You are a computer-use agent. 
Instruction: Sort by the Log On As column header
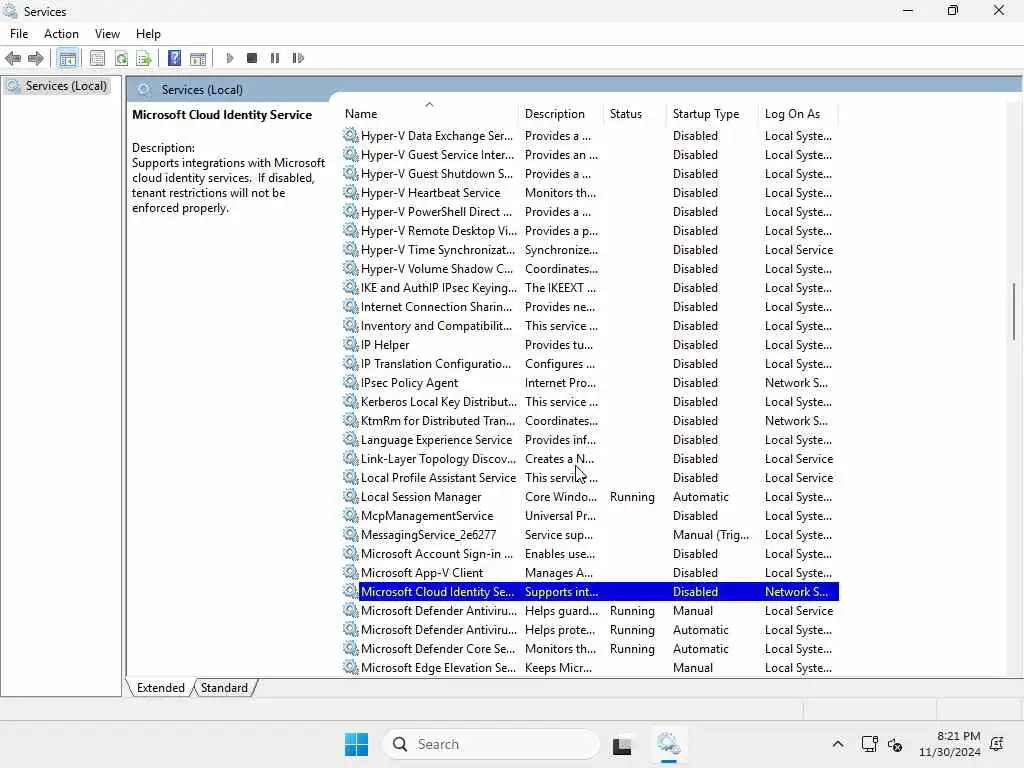tap(799, 114)
